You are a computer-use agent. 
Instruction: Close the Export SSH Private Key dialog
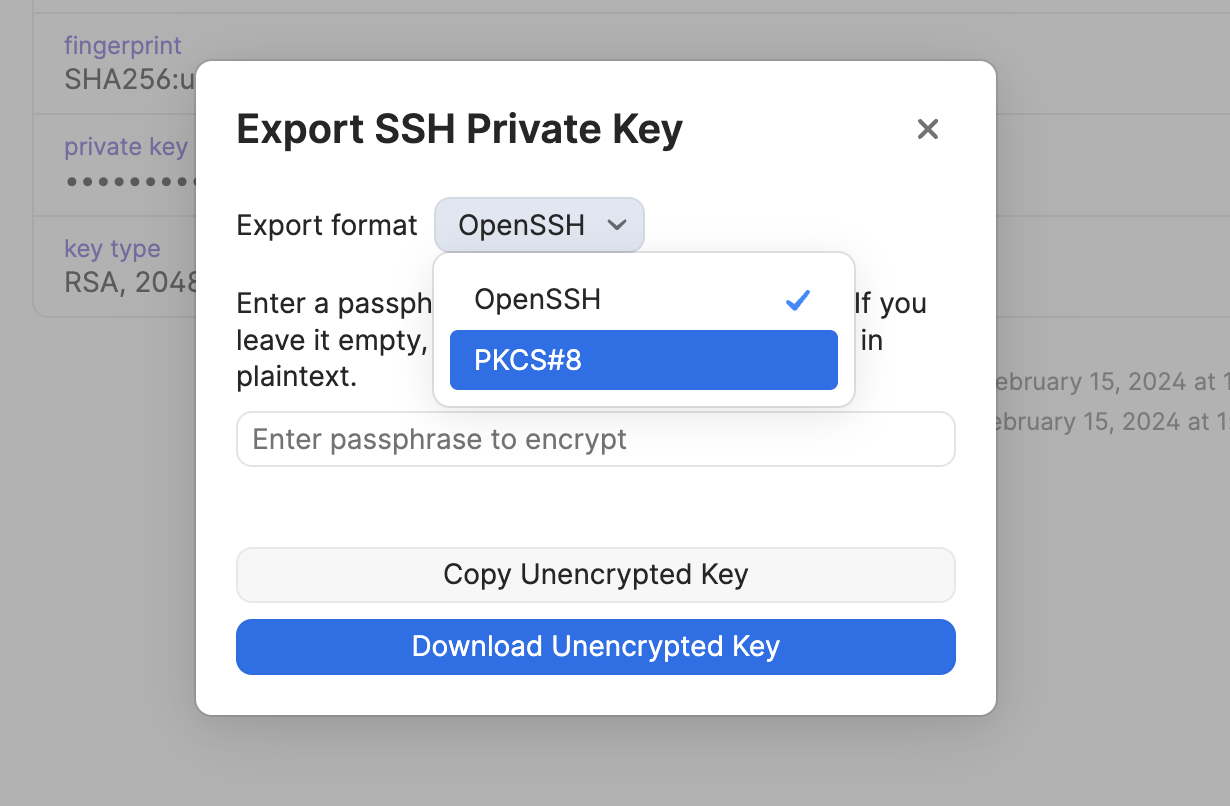pos(928,129)
